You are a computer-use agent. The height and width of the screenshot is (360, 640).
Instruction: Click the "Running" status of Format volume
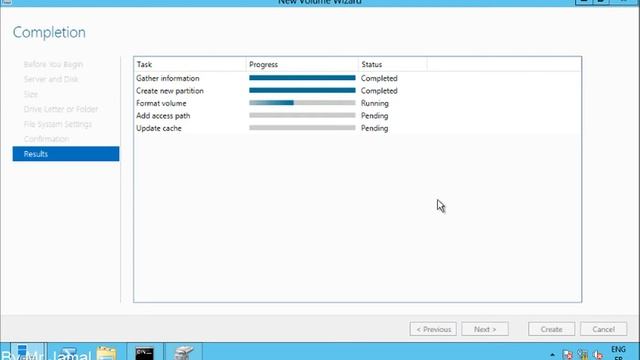(x=374, y=103)
